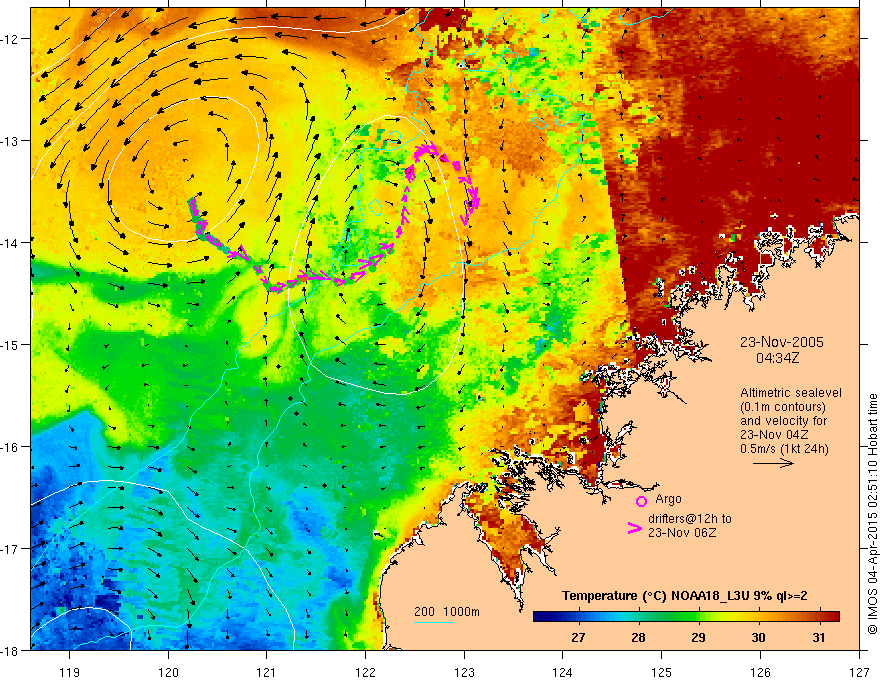The height and width of the screenshot is (680, 880).
Task: Select the time text 04:34Z
Action: [778, 358]
